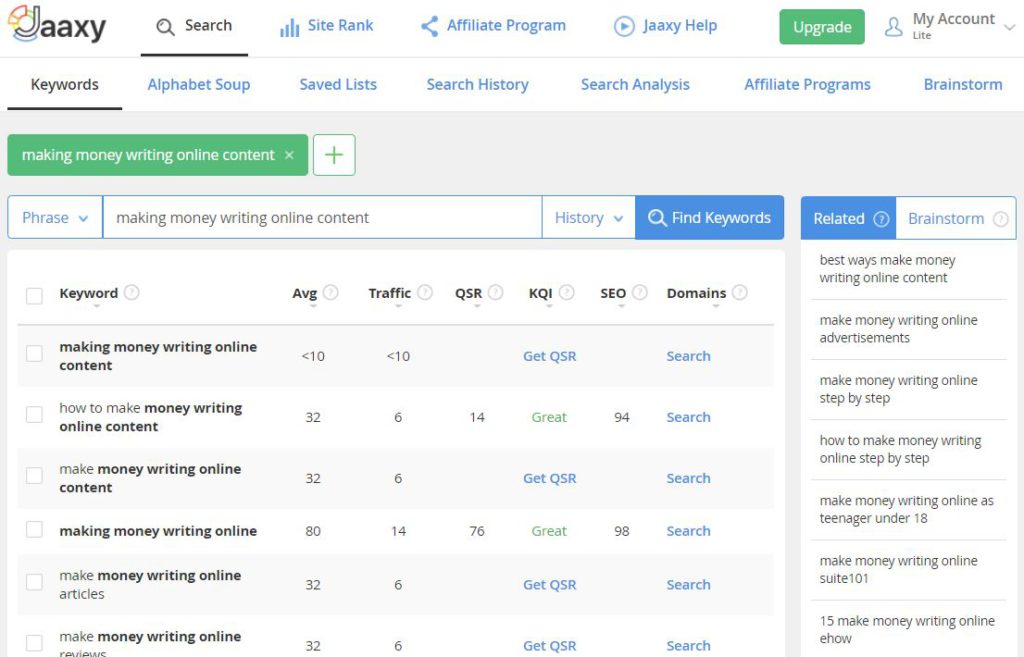
Task: Sort by KQI column arrow
Action: pyautogui.click(x=549, y=306)
